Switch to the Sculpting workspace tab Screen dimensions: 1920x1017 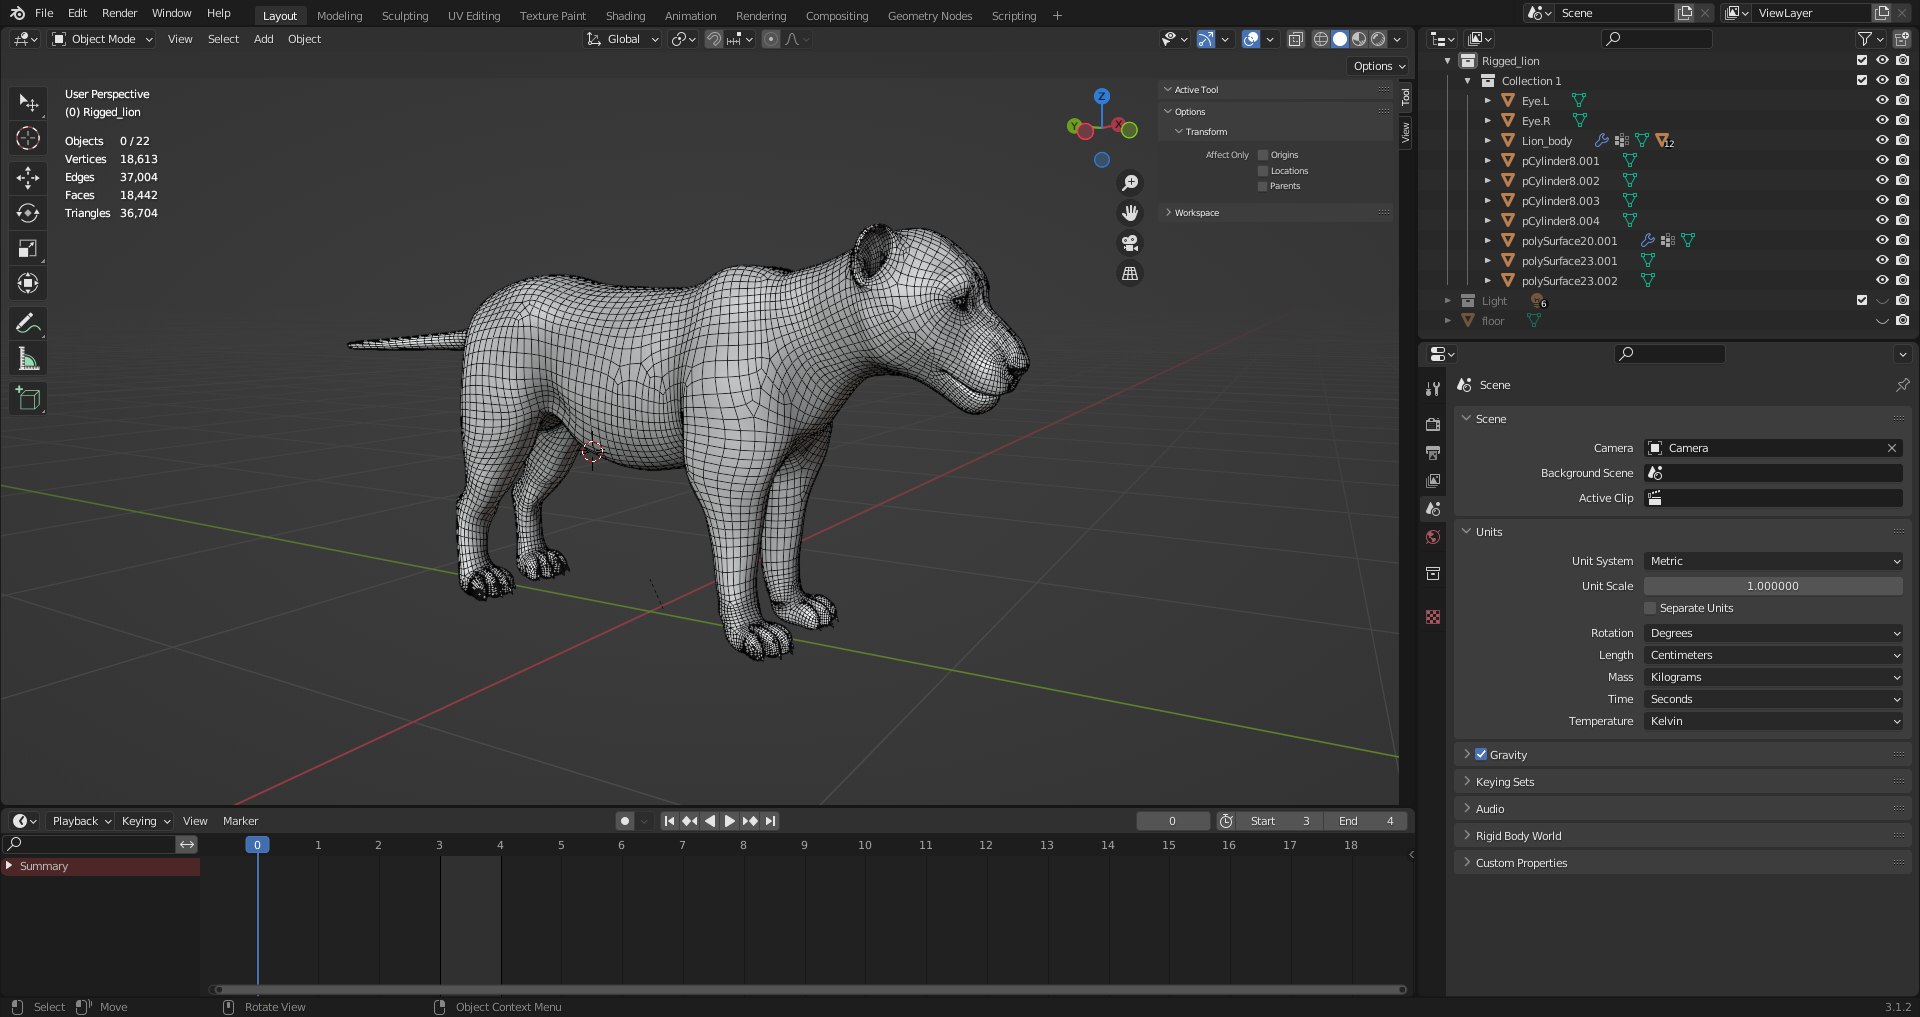(405, 15)
